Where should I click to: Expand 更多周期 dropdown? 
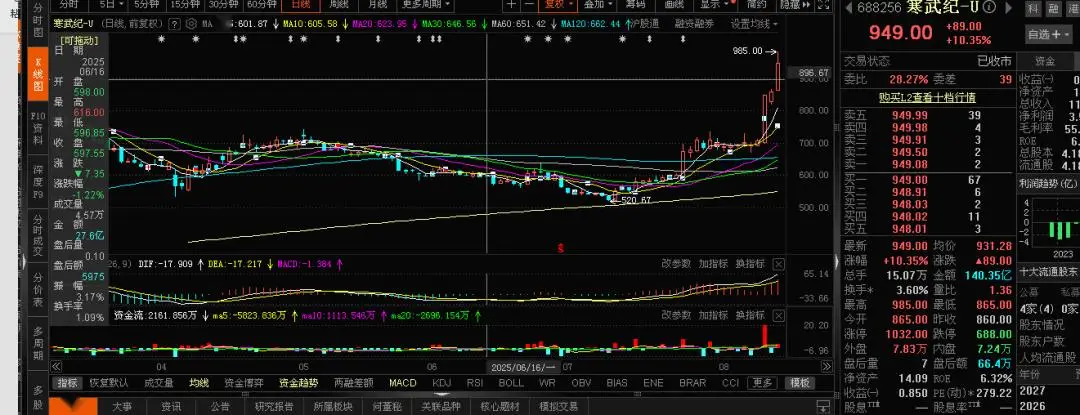[427, 4]
